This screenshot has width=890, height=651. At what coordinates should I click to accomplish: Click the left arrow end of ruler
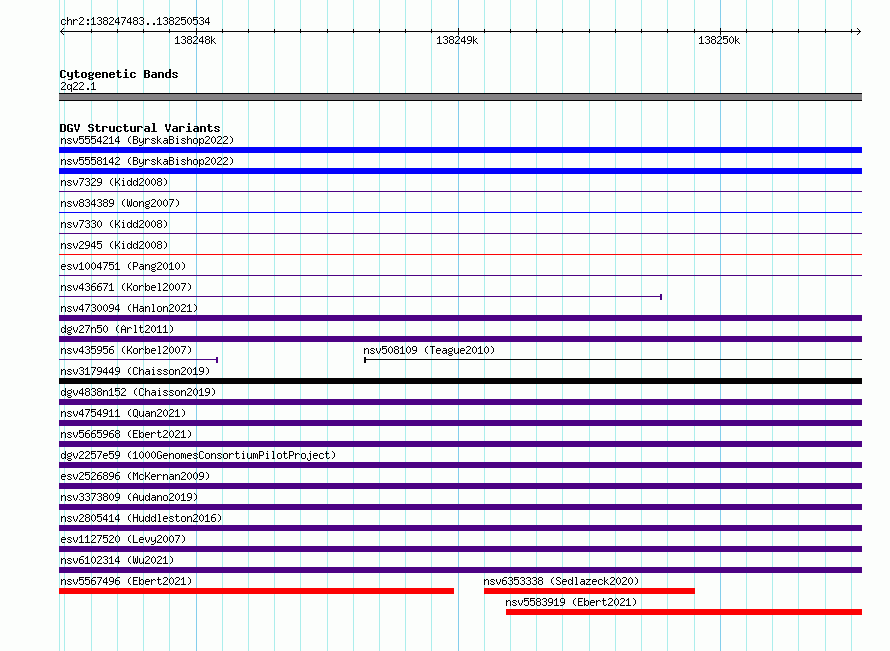click(62, 32)
